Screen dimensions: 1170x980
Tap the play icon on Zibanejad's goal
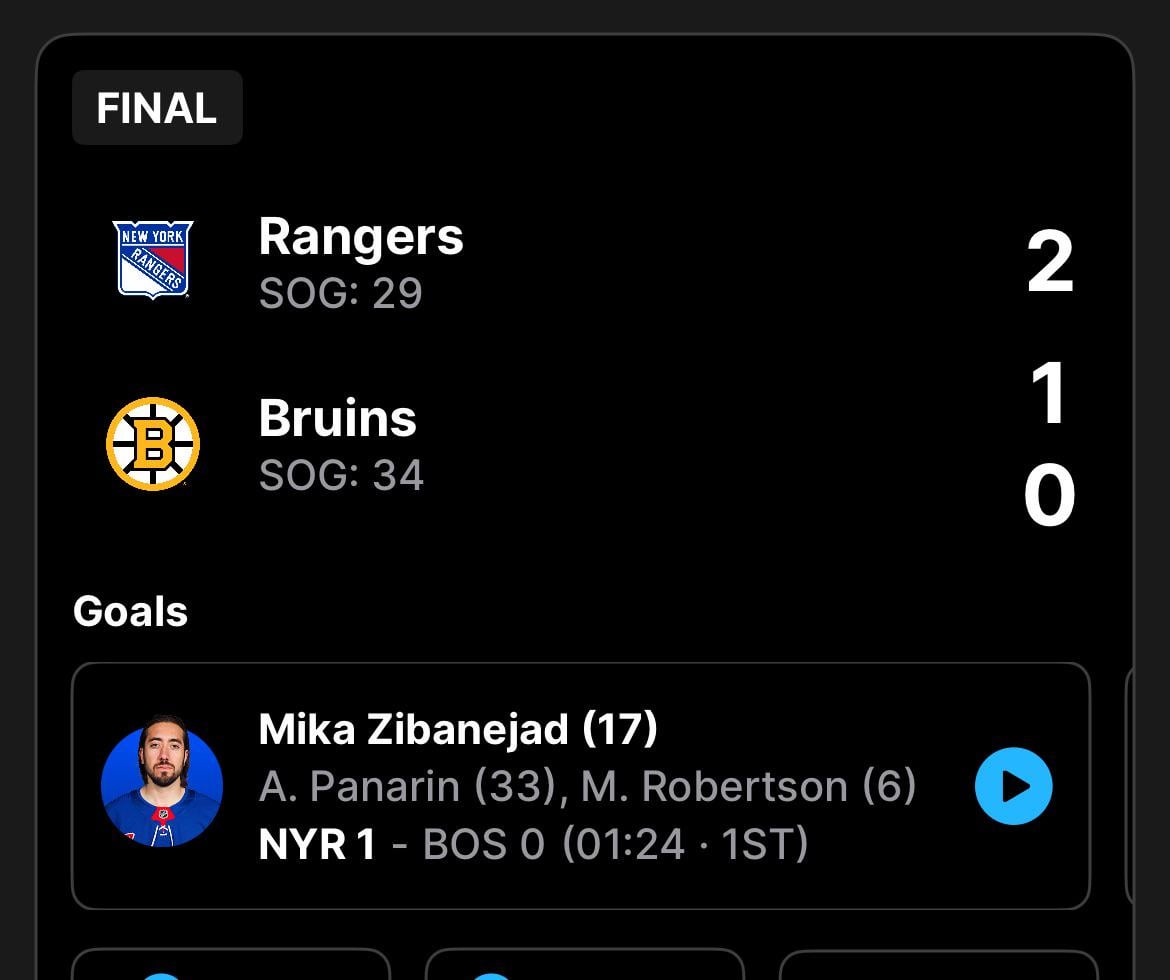pos(1014,787)
